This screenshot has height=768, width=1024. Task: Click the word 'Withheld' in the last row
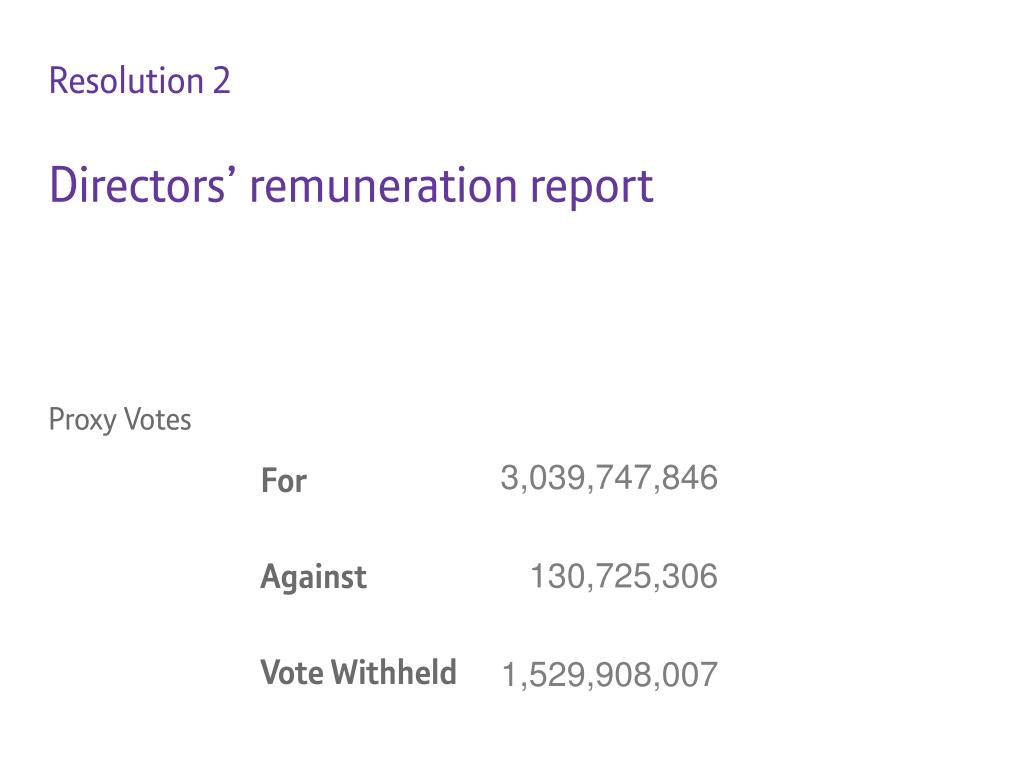[394, 673]
